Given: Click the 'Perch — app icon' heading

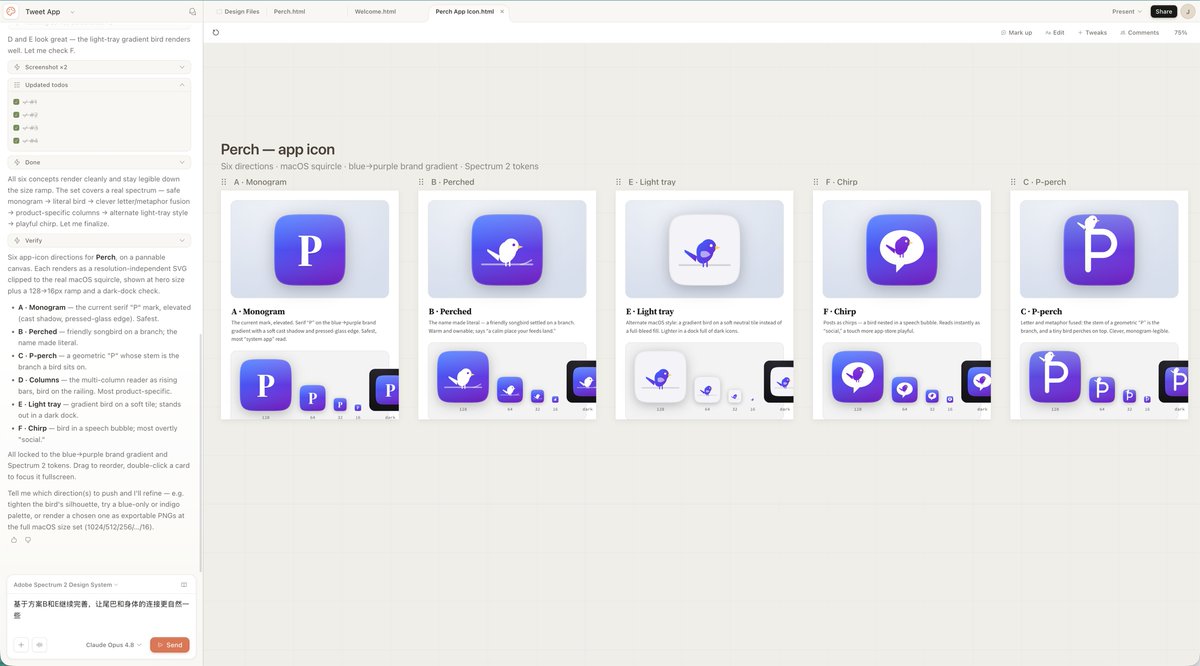Looking at the screenshot, I should tap(278, 149).
